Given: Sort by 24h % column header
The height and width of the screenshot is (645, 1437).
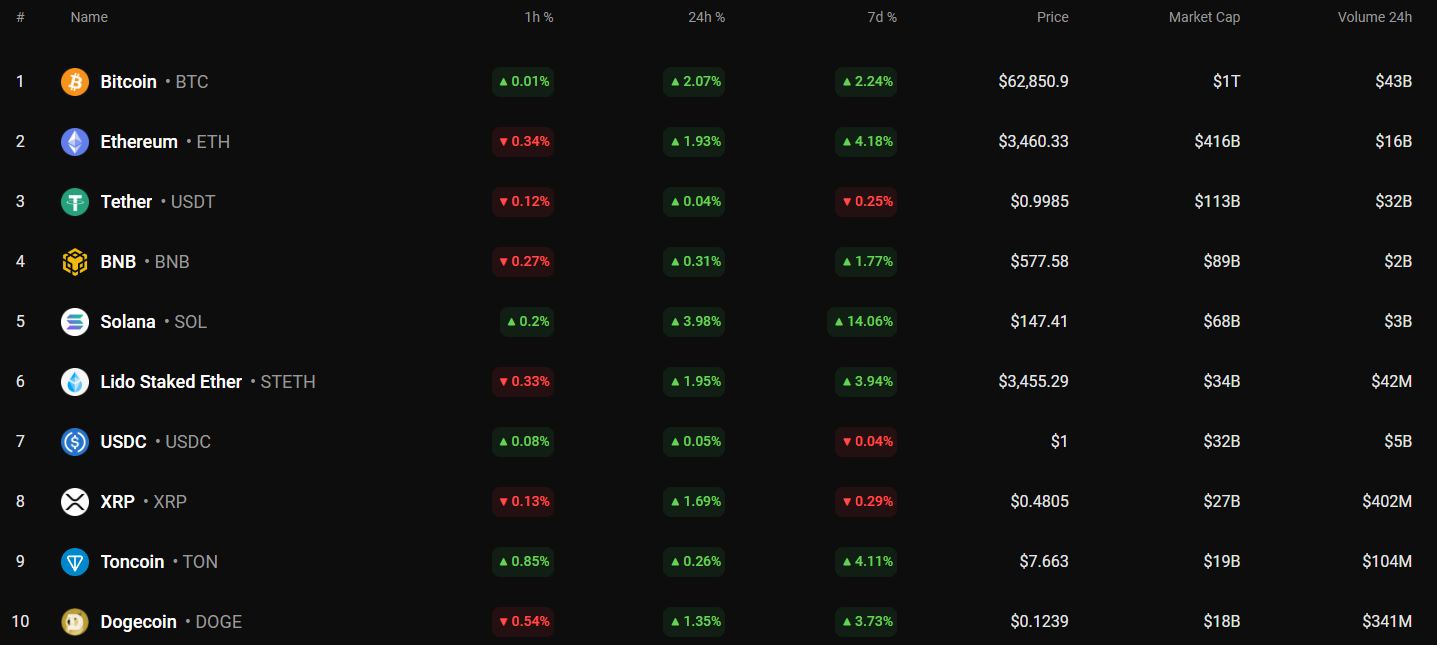Looking at the screenshot, I should tap(707, 17).
